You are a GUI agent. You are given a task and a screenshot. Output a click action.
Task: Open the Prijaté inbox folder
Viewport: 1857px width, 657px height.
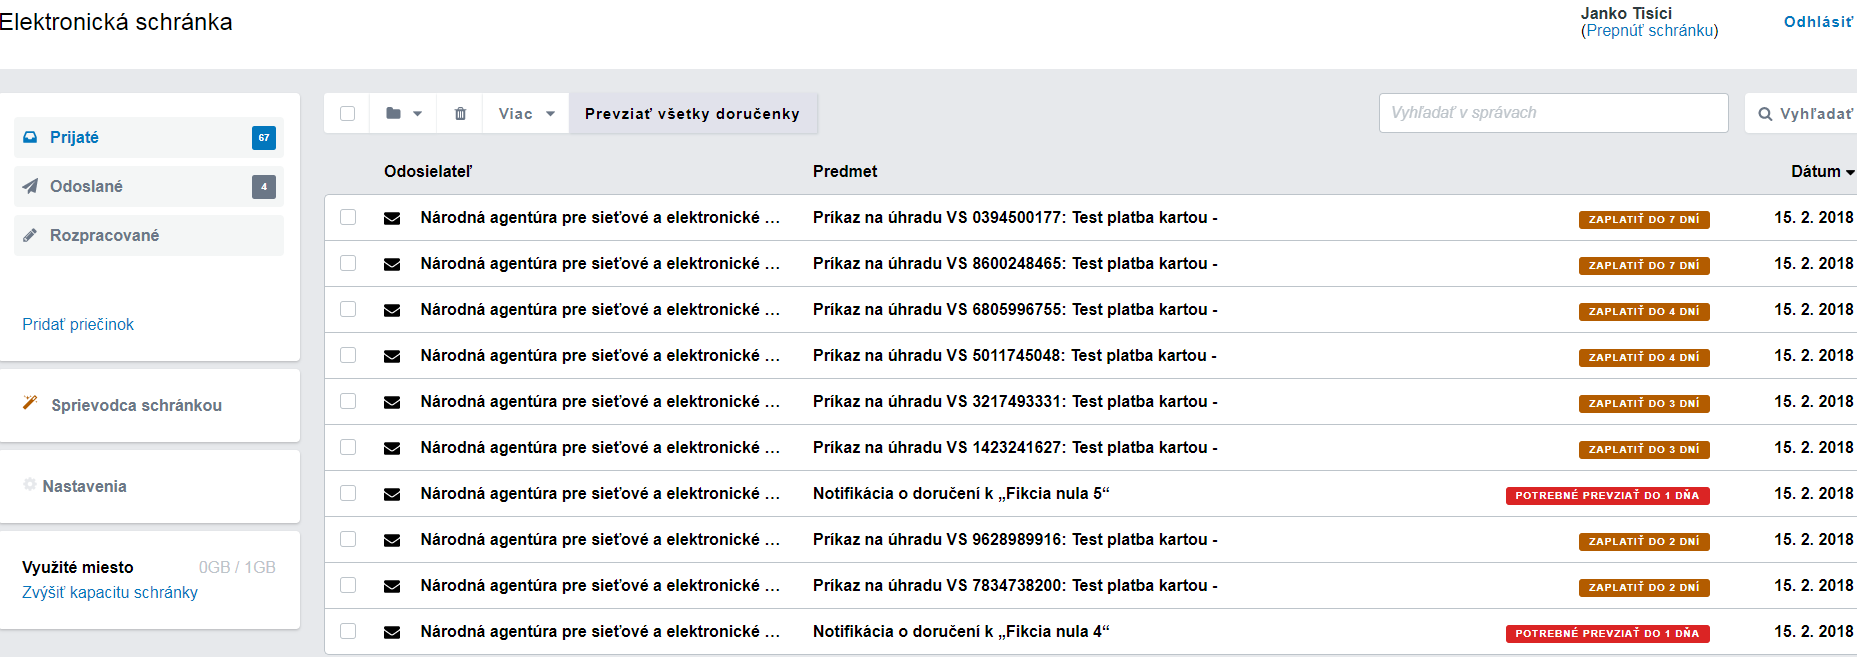(x=149, y=137)
